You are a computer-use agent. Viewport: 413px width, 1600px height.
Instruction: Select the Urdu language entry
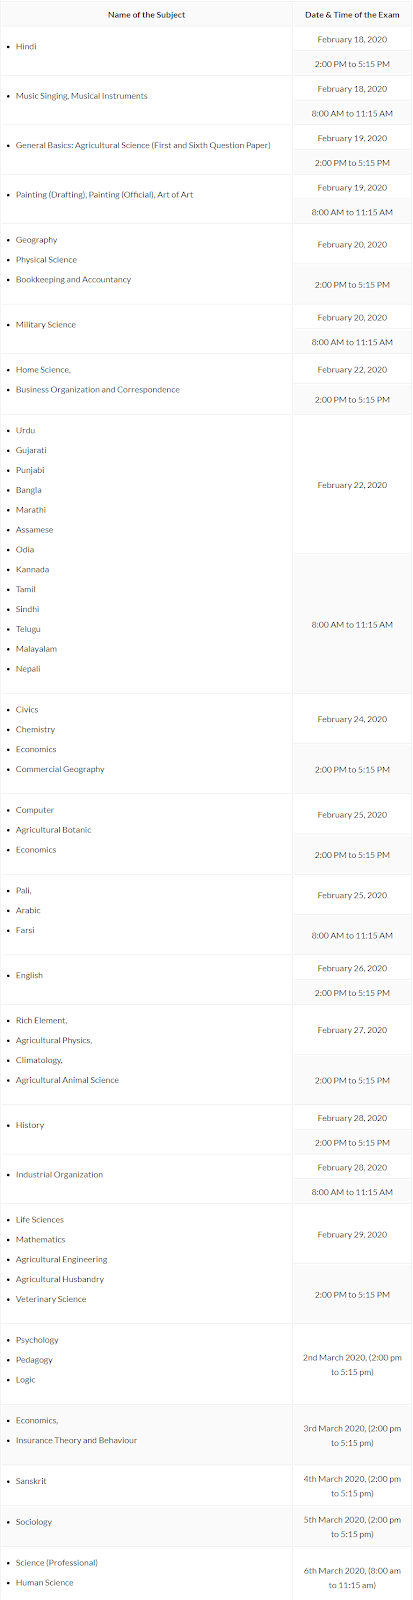point(25,430)
